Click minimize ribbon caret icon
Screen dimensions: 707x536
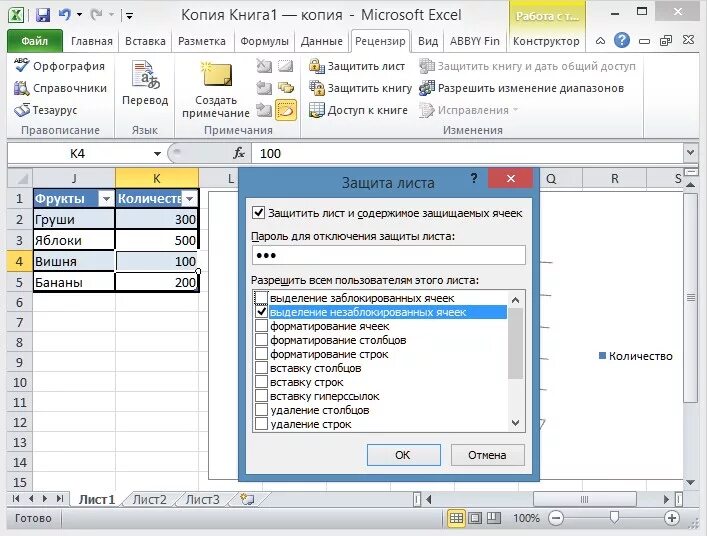tap(600, 41)
